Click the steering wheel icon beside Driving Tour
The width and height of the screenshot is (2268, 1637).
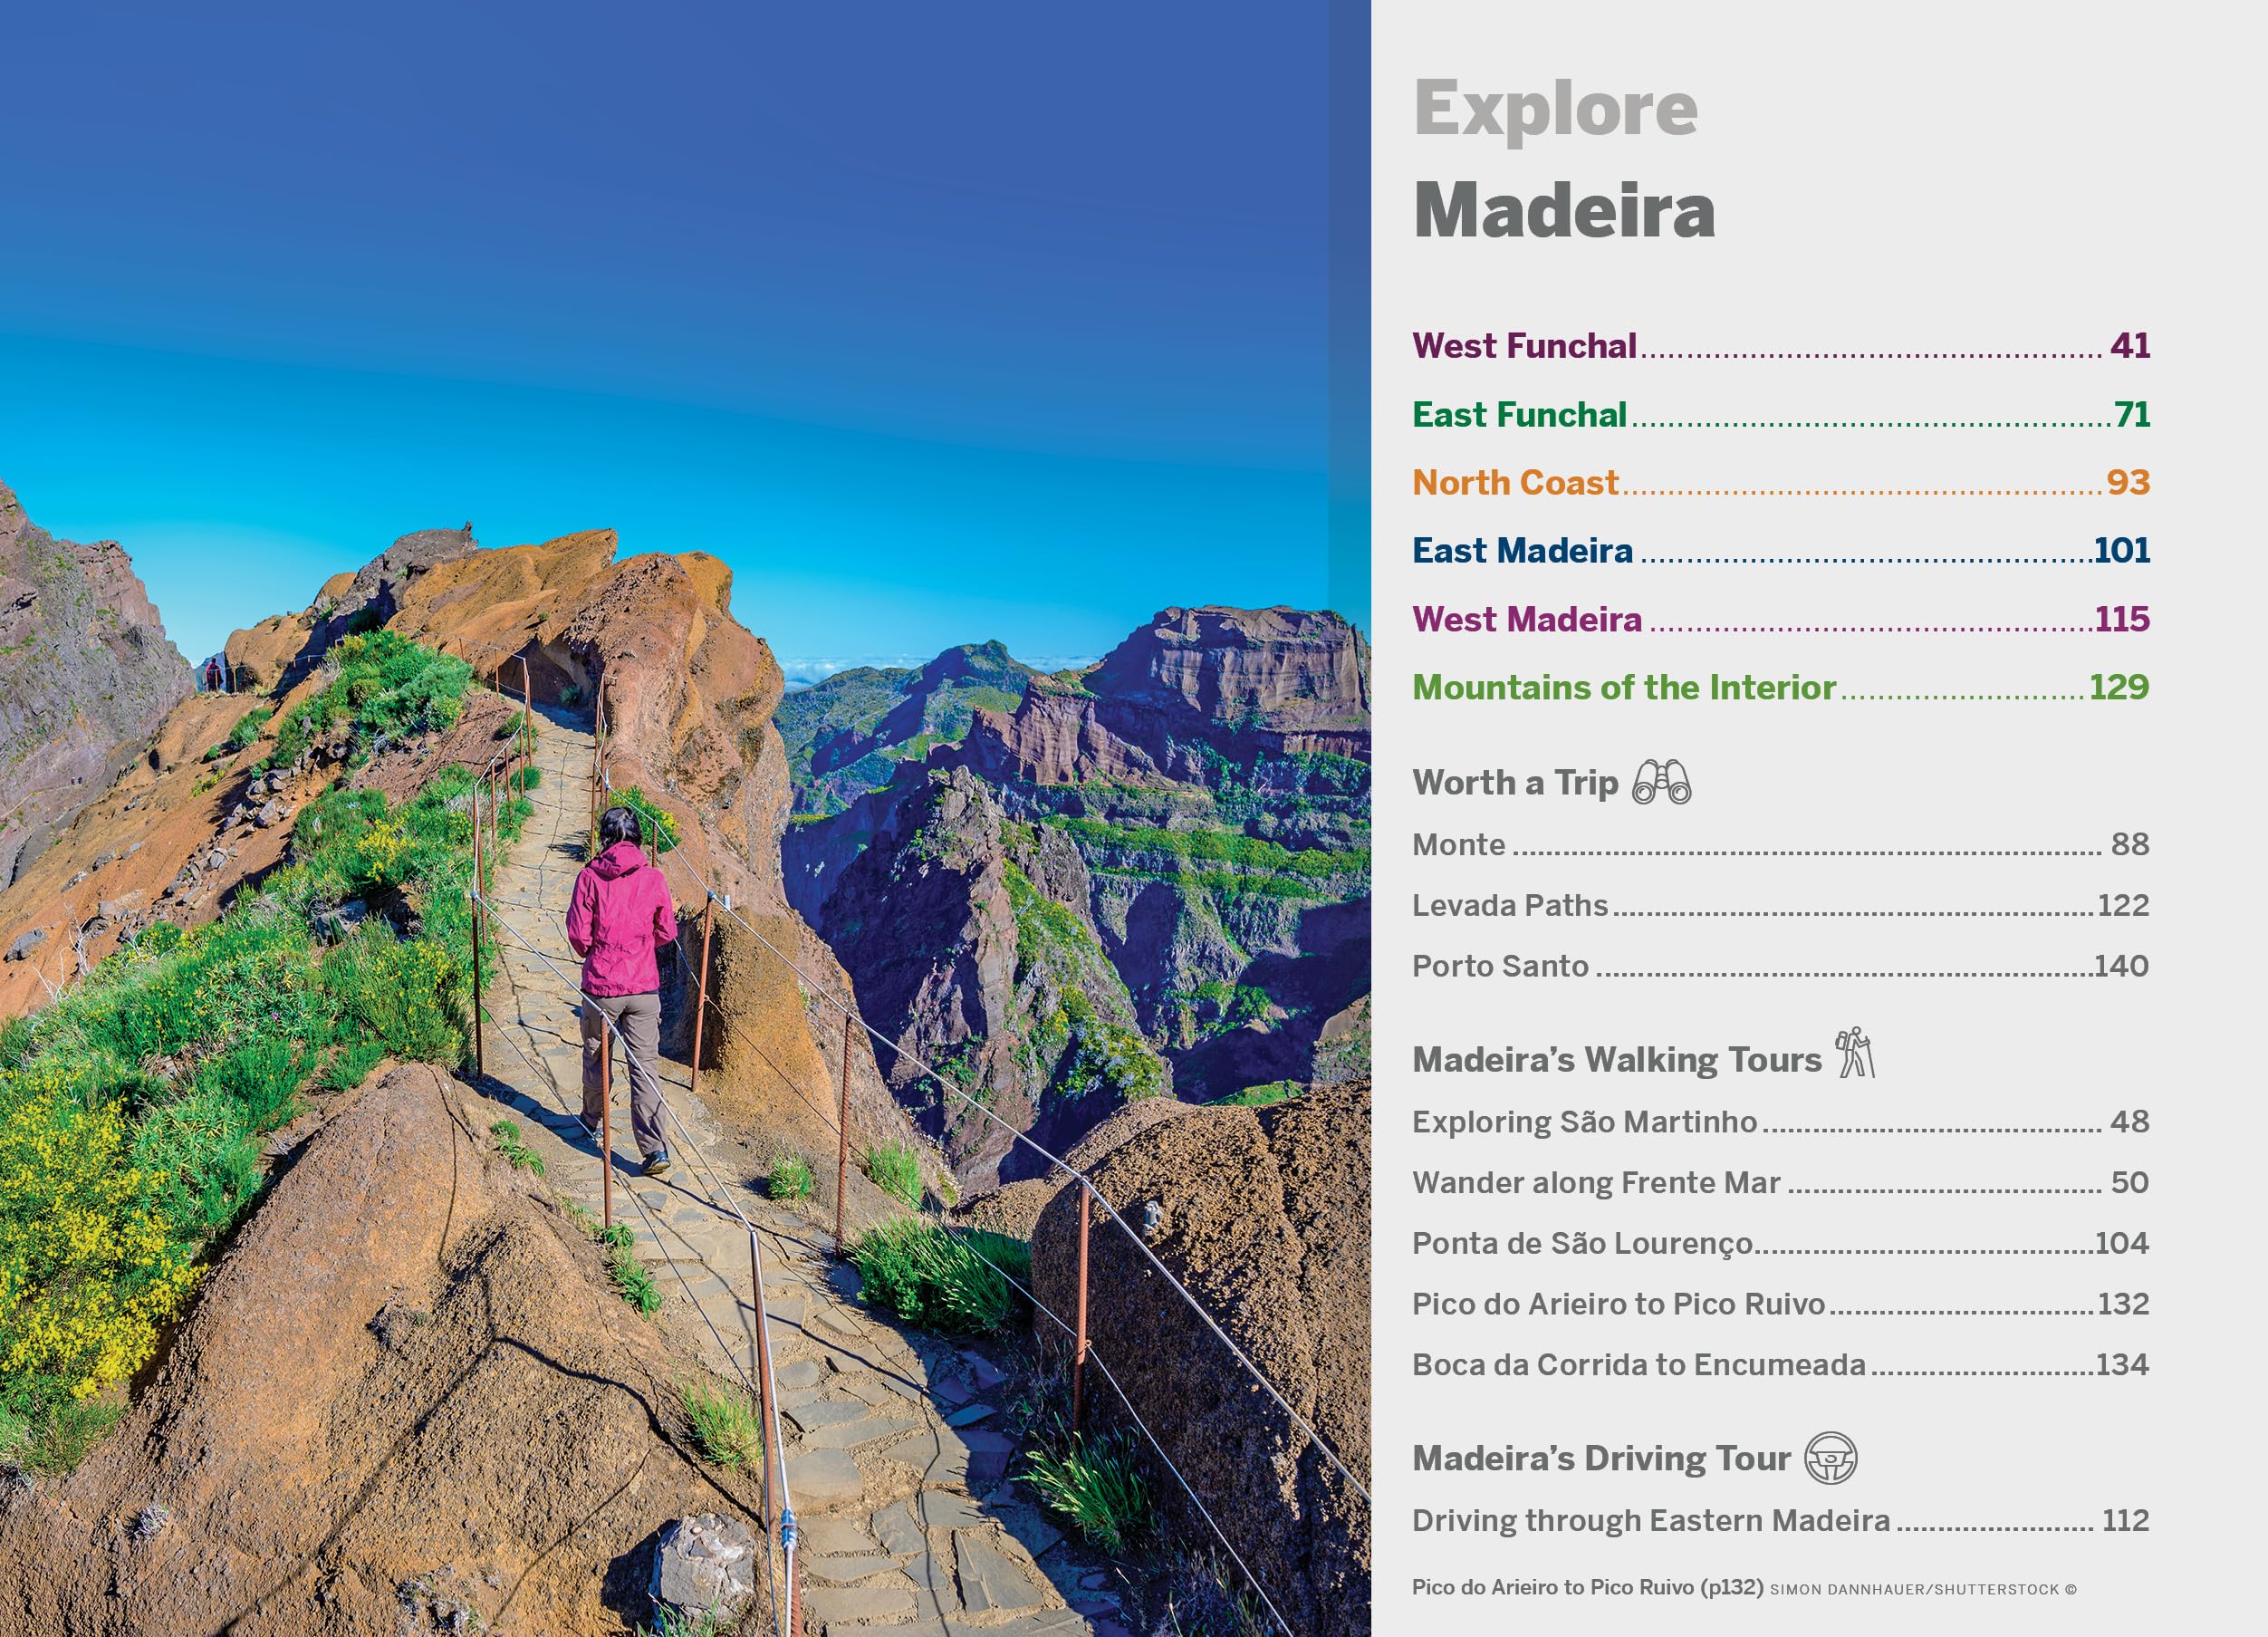pyautogui.click(x=1830, y=1458)
